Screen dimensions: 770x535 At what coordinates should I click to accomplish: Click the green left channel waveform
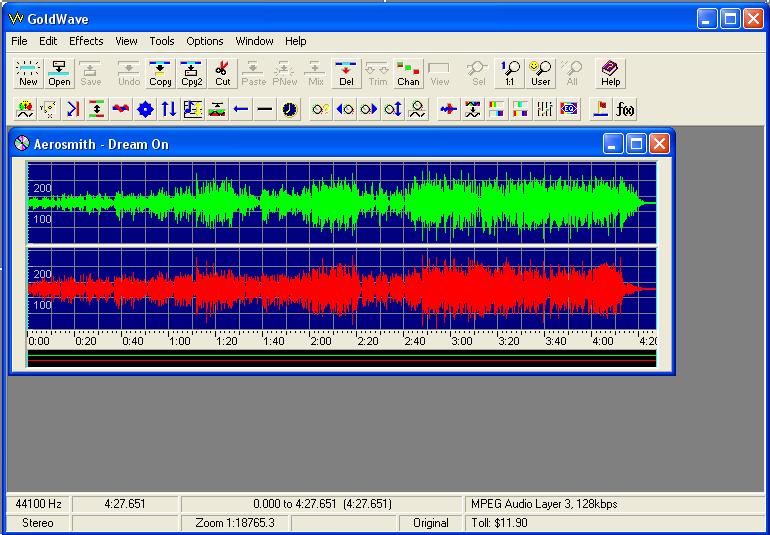(340, 203)
